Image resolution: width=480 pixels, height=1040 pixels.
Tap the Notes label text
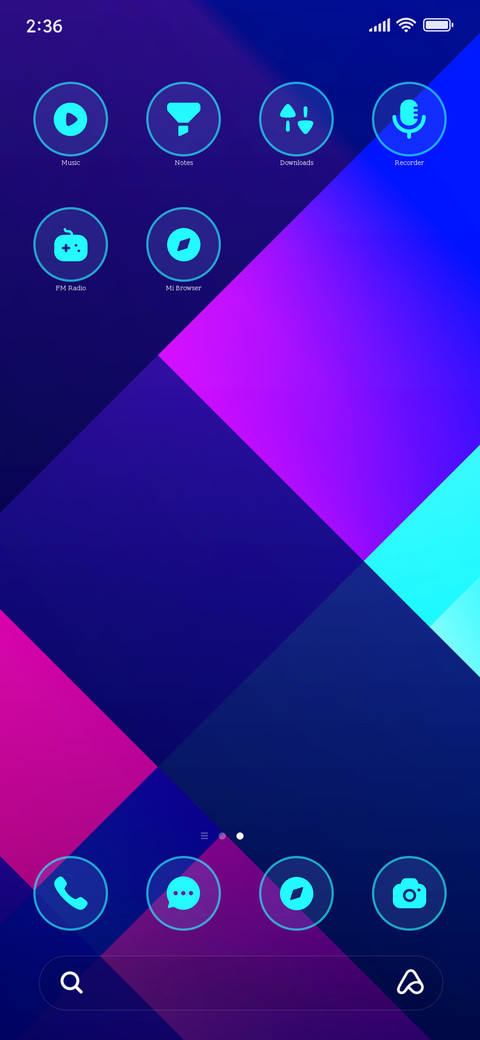click(184, 162)
